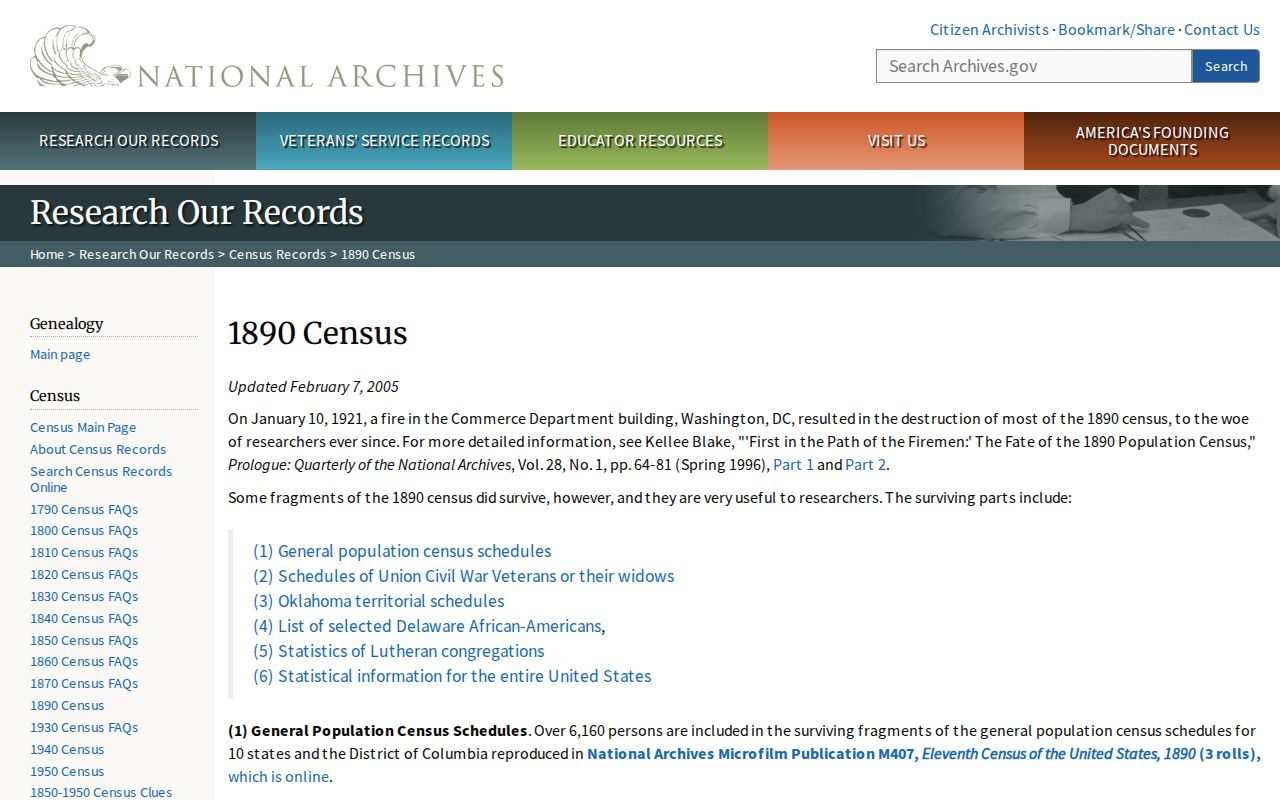Screen dimensions: 1280x800
Task: Click the blue Search button
Action: tap(1226, 66)
